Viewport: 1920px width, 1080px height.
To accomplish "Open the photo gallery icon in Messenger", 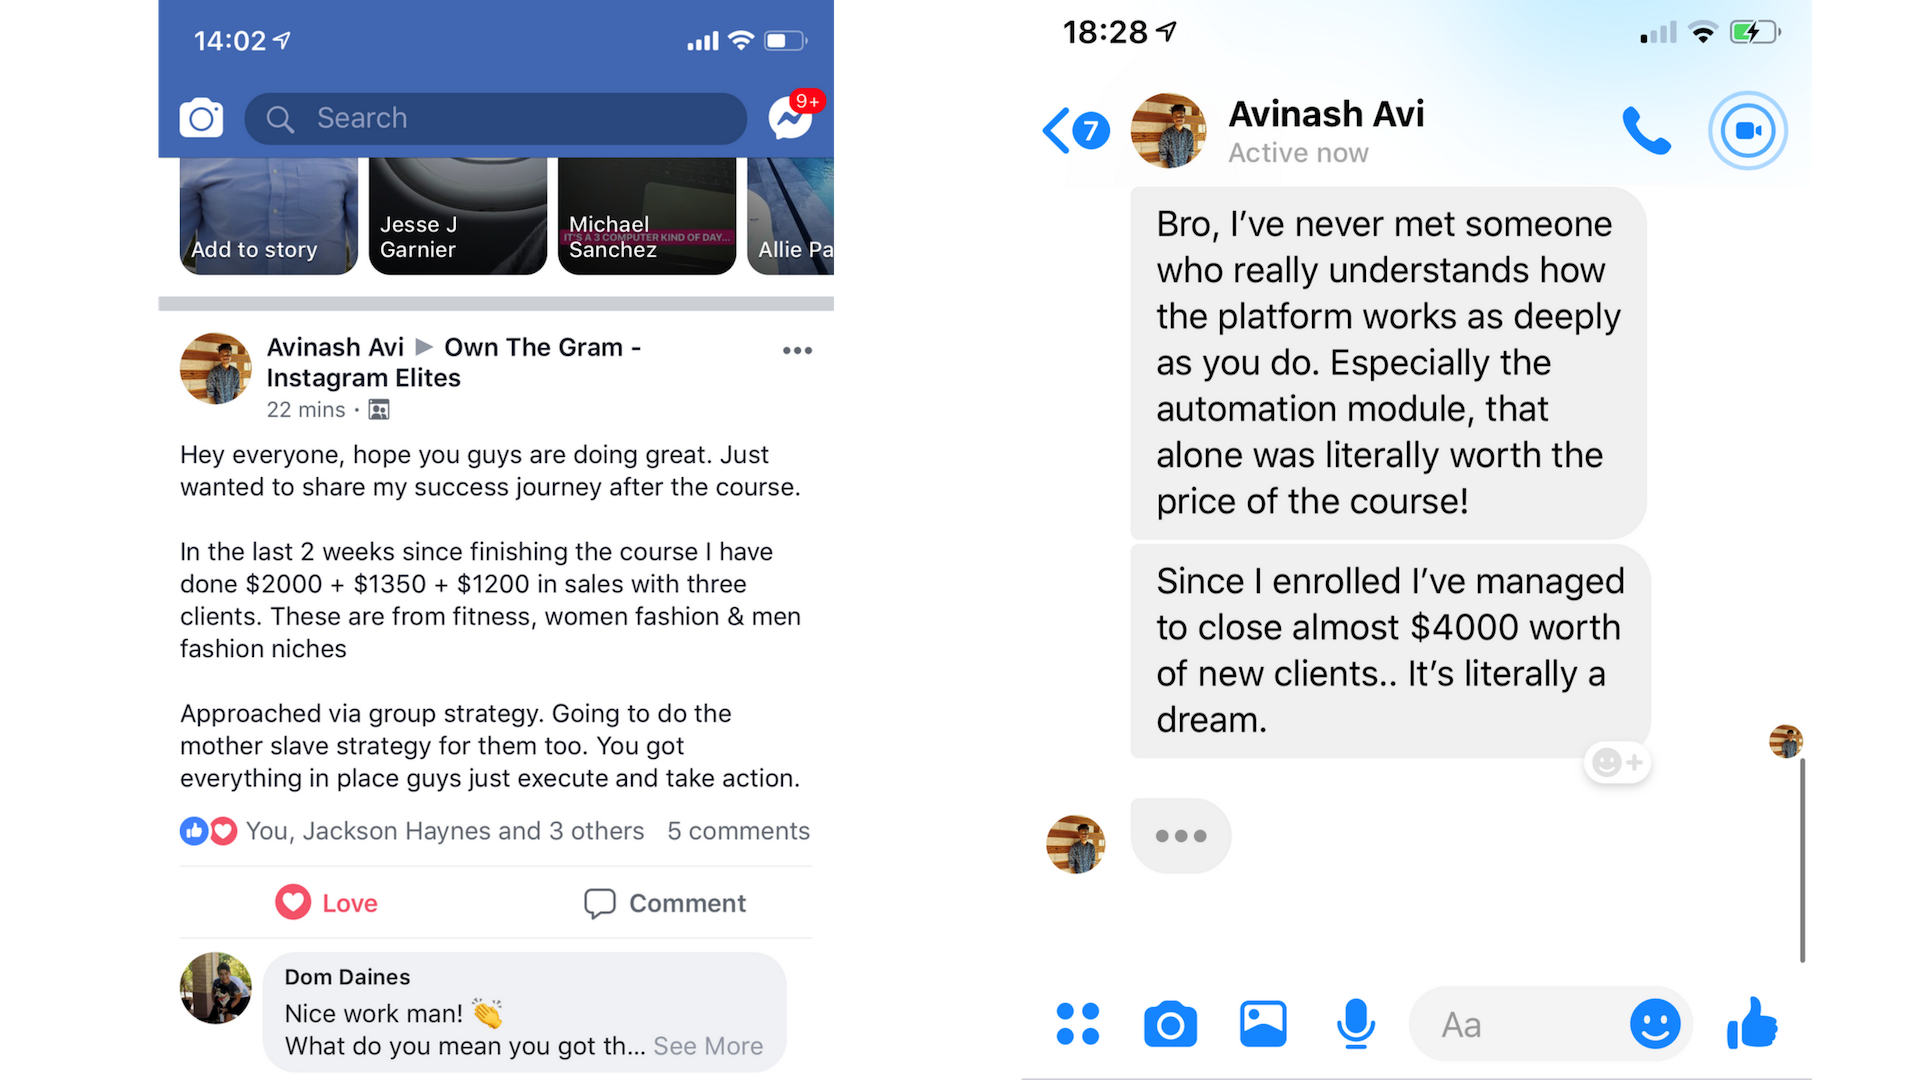I will (1263, 1024).
